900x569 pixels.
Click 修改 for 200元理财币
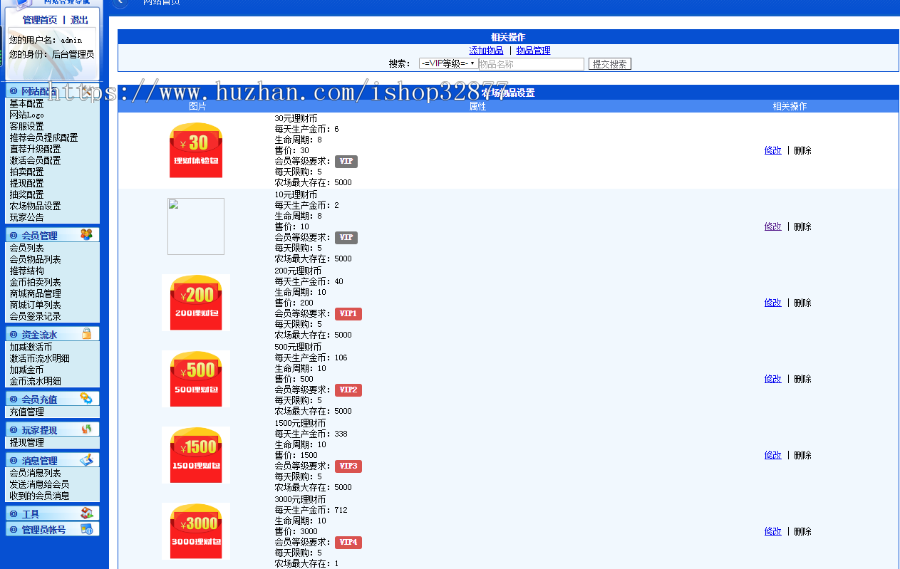pyautogui.click(x=773, y=303)
